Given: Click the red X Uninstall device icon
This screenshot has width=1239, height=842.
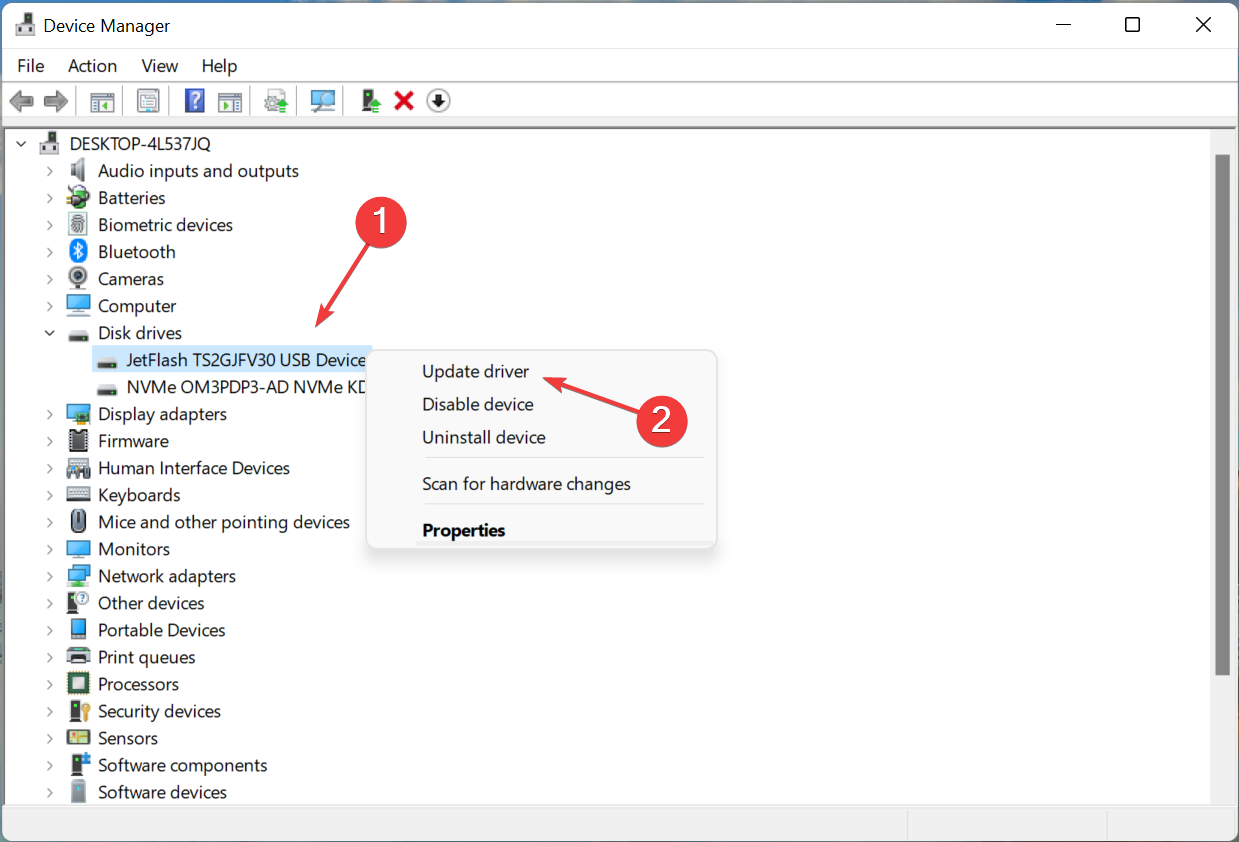Looking at the screenshot, I should pyautogui.click(x=403, y=100).
